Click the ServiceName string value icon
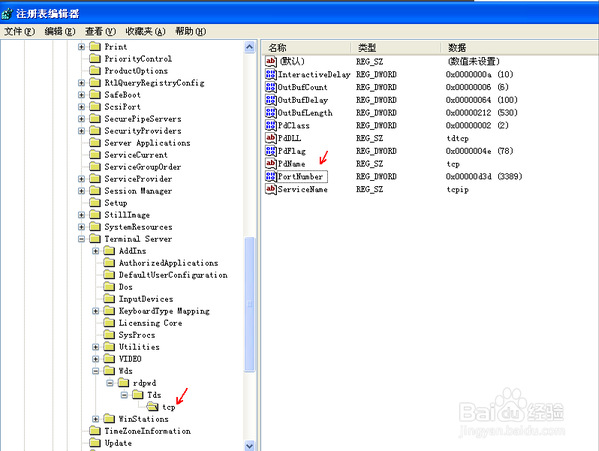This screenshot has height=451, width=599. 270,189
